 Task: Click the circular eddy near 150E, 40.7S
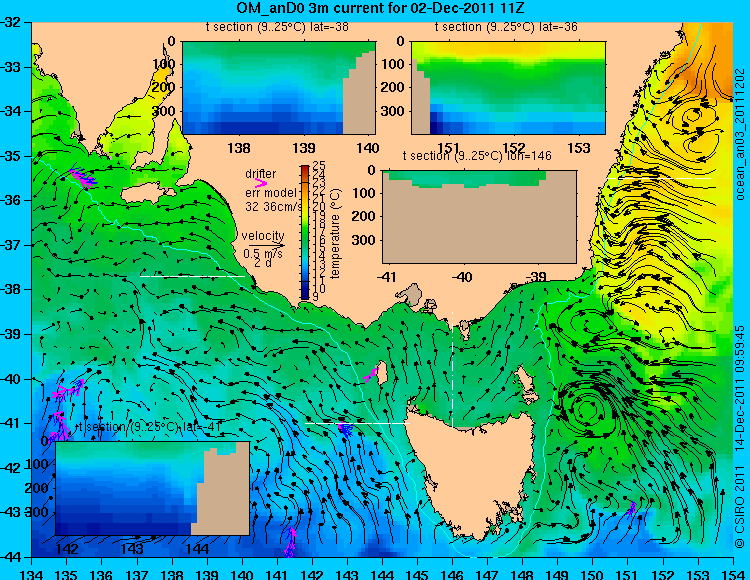pos(586,410)
